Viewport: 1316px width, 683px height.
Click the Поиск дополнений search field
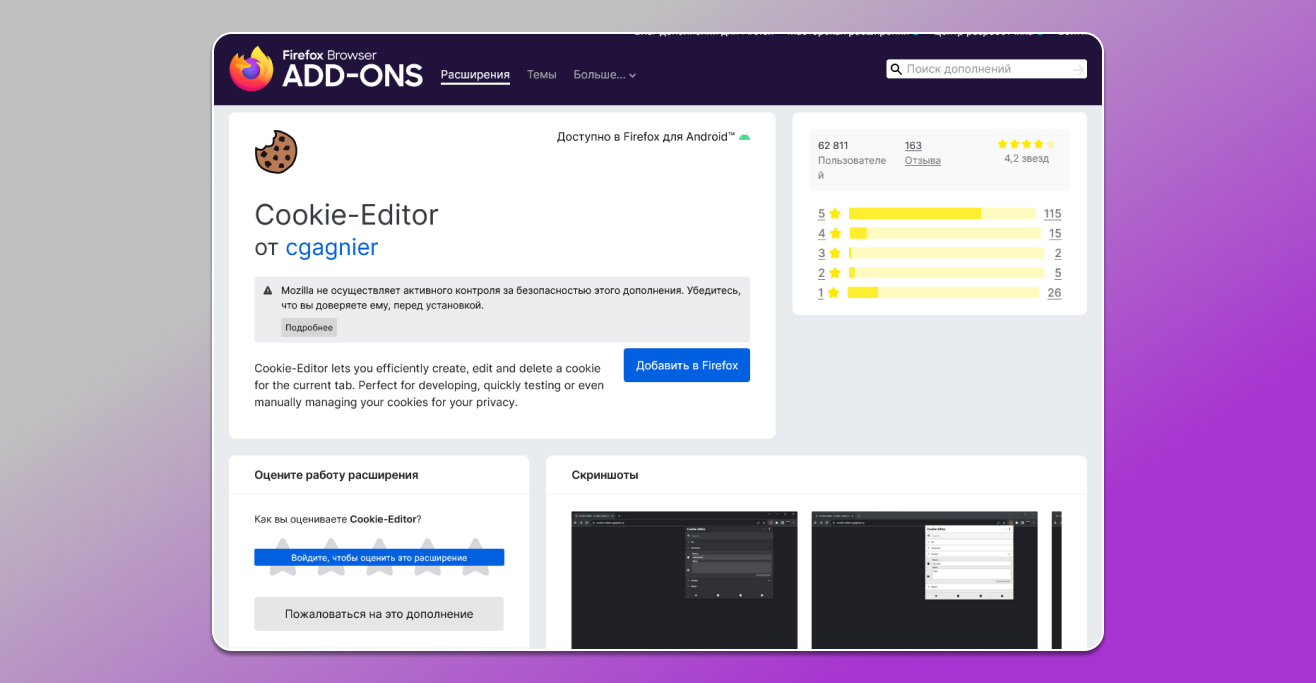pyautogui.click(x=985, y=68)
